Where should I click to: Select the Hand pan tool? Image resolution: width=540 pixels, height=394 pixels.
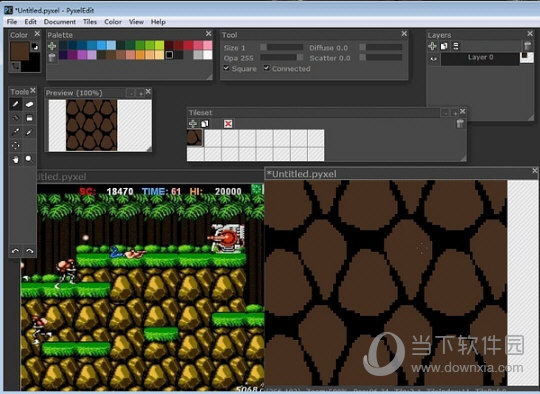15,159
